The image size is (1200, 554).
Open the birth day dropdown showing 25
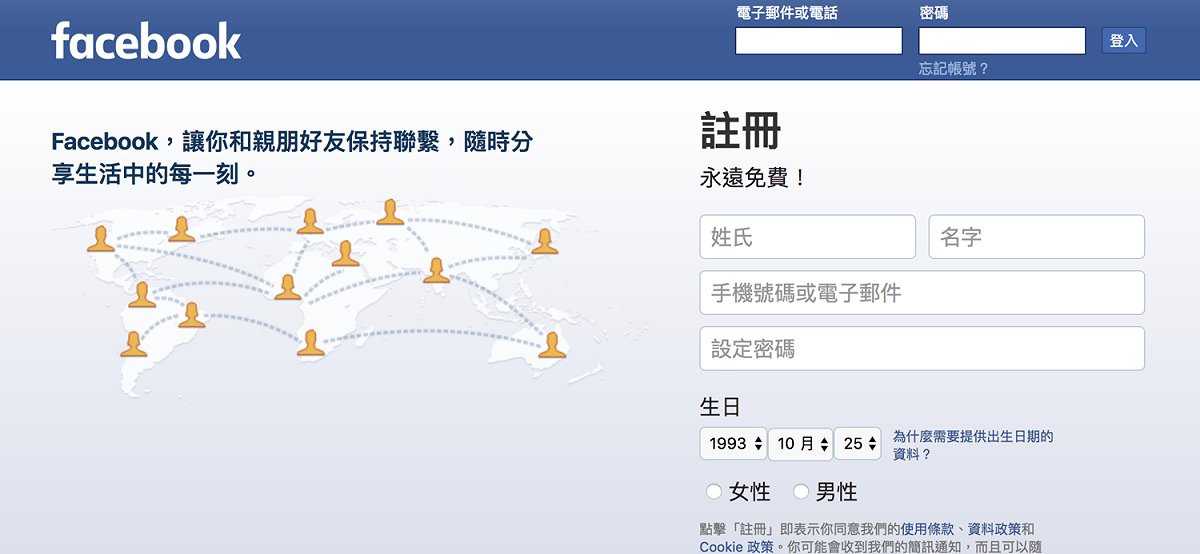(858, 443)
